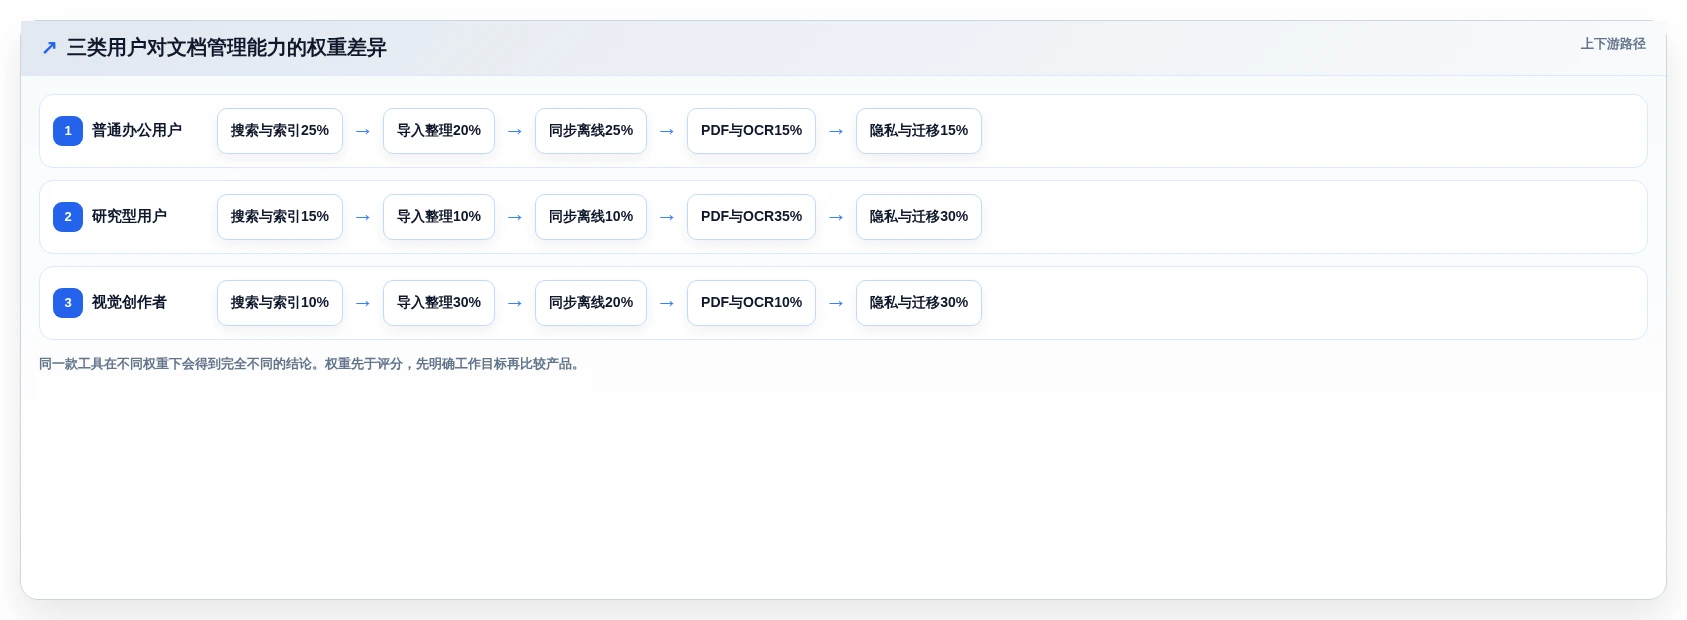The image size is (1687, 620).
Task: Click the PDF与OCR35% chip
Action: coord(751,217)
